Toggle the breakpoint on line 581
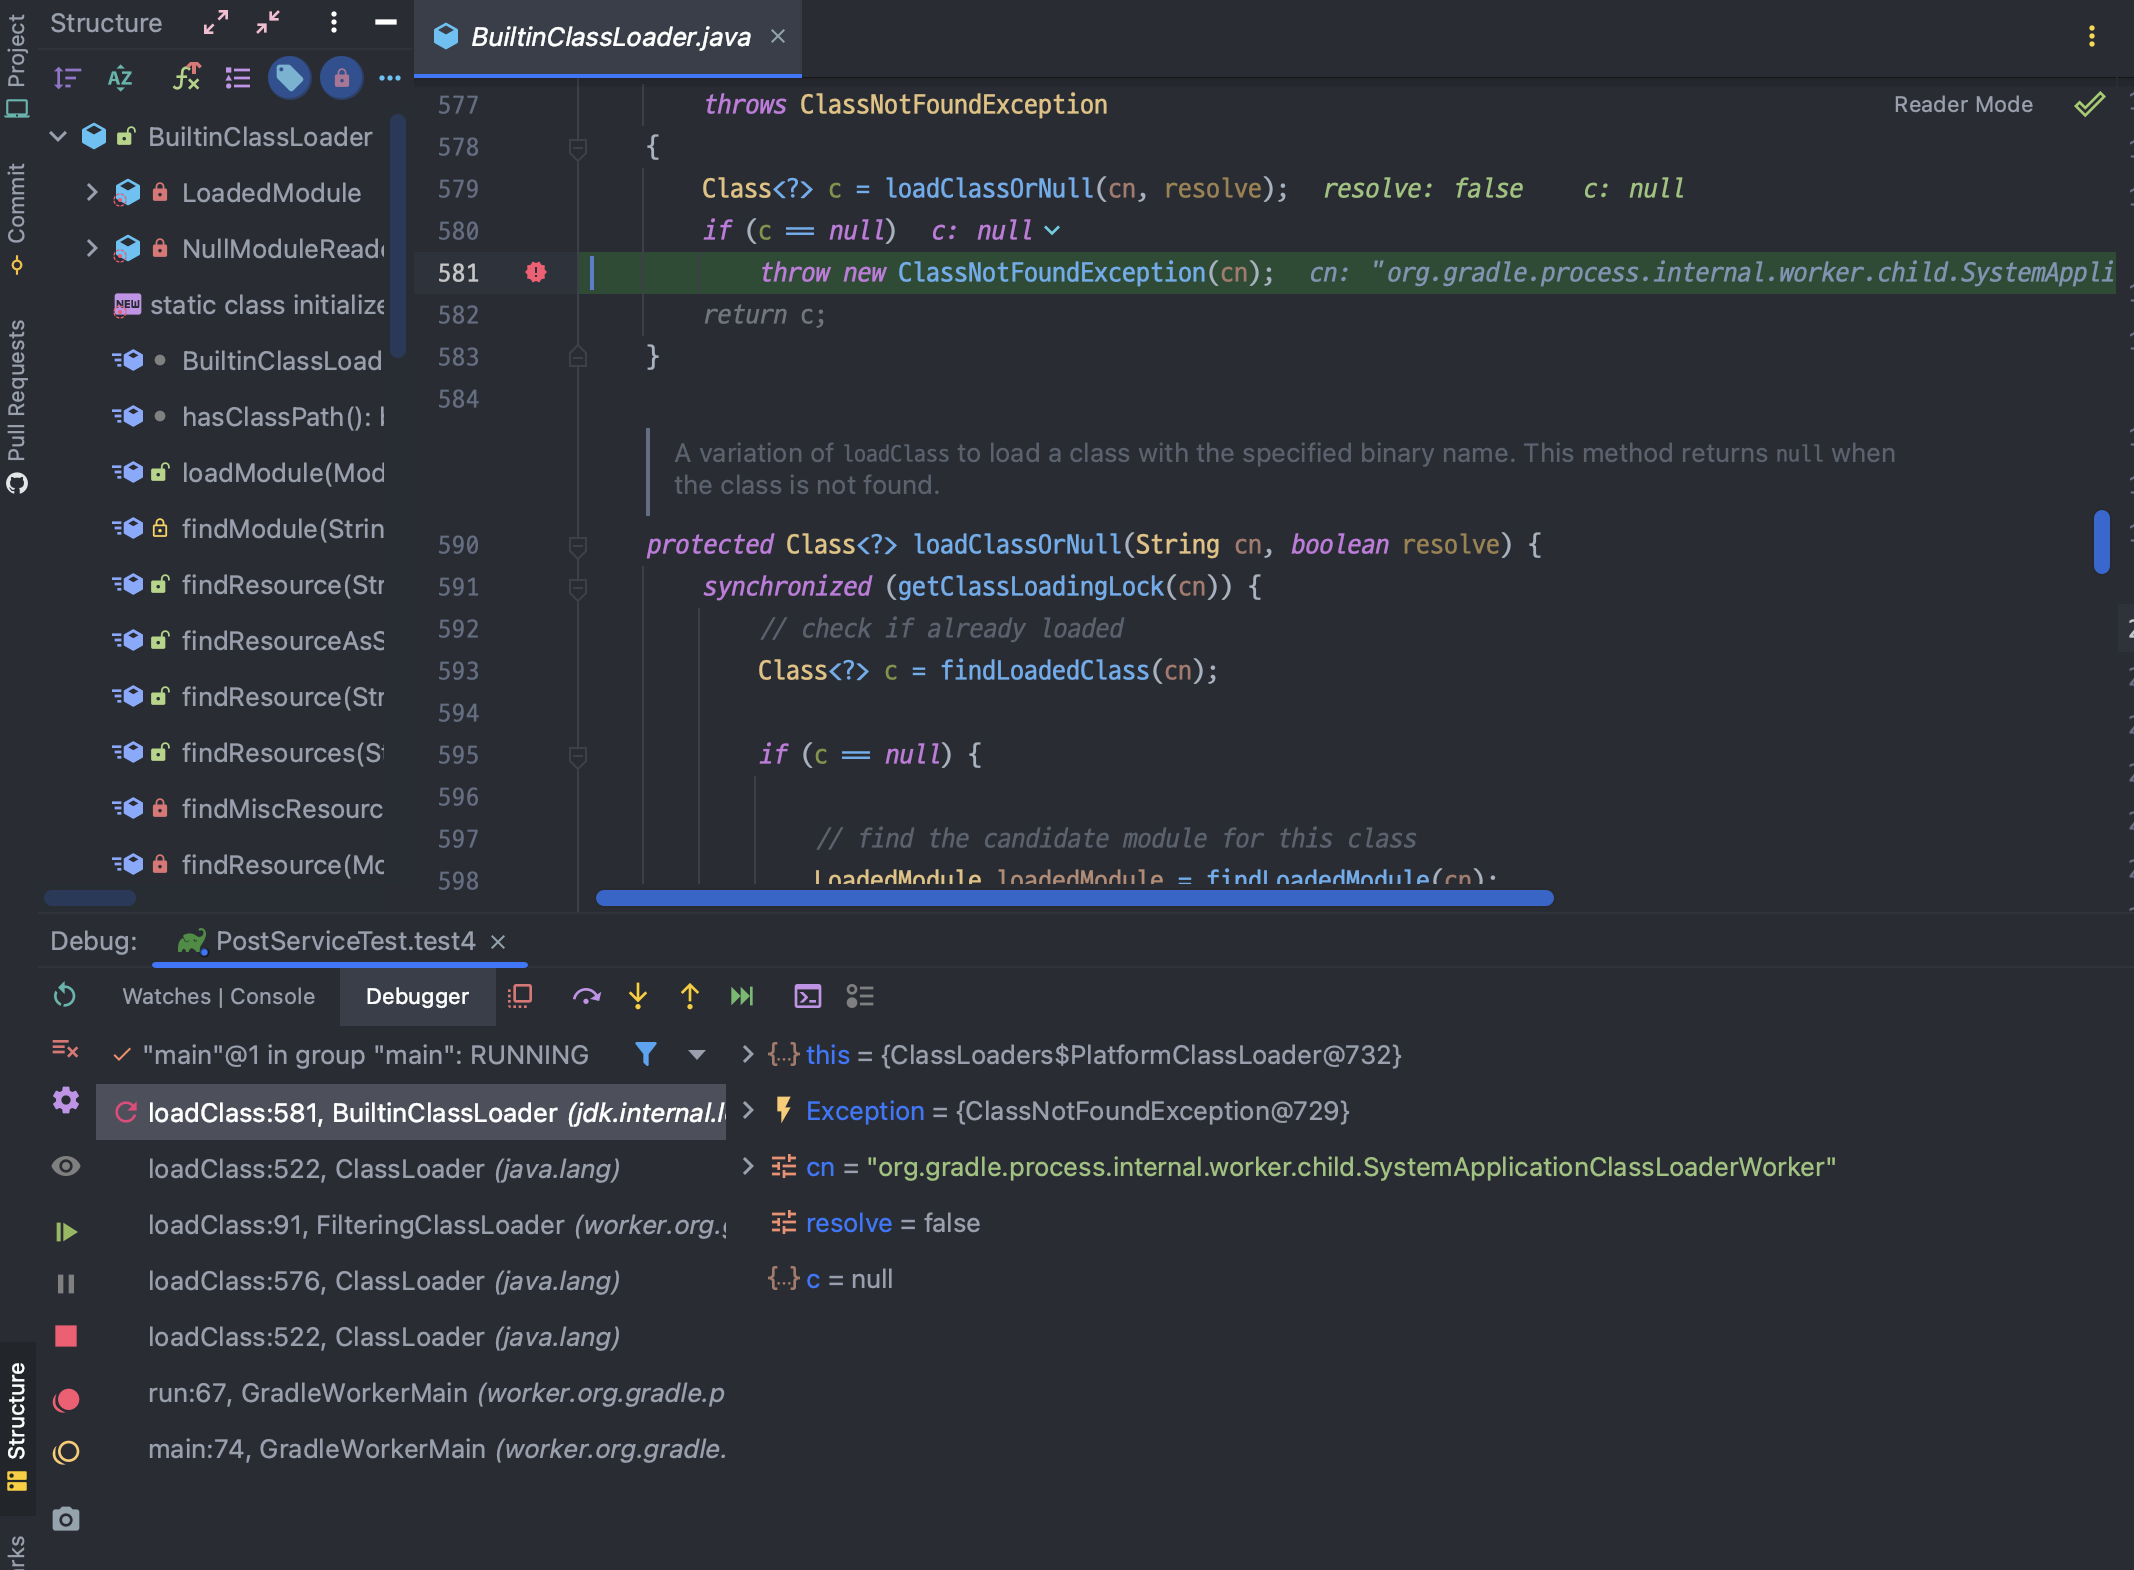The width and height of the screenshot is (2134, 1570). (536, 272)
